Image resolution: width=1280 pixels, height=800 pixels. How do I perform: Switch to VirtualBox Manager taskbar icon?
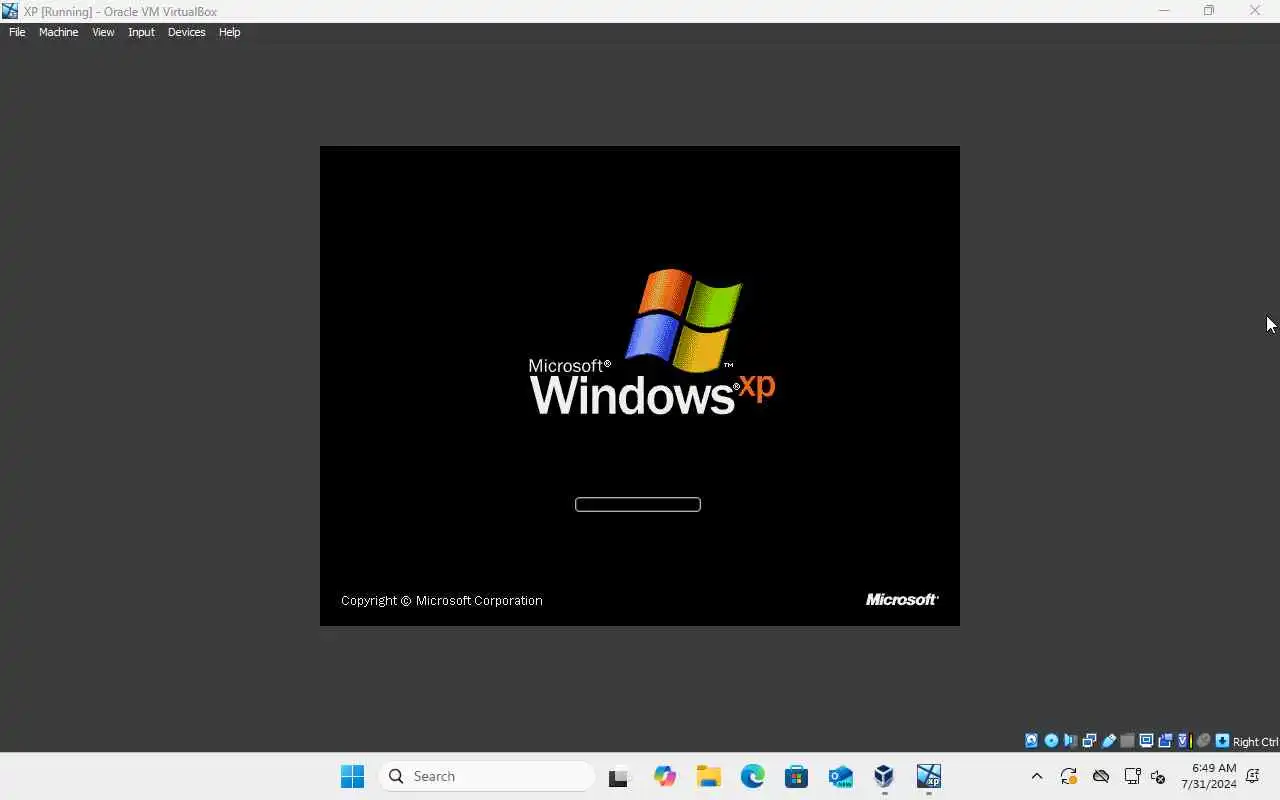[884, 776]
